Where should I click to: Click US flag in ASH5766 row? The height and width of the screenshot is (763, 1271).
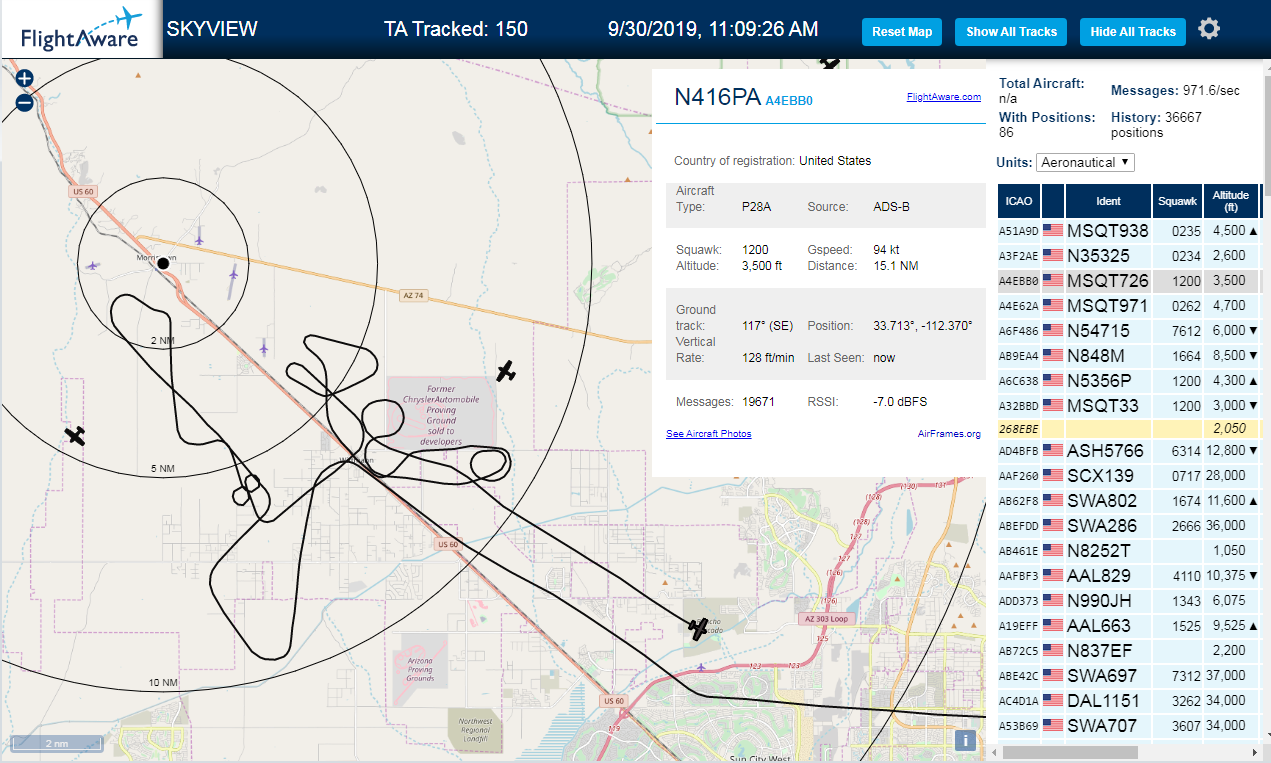[x=1053, y=450]
